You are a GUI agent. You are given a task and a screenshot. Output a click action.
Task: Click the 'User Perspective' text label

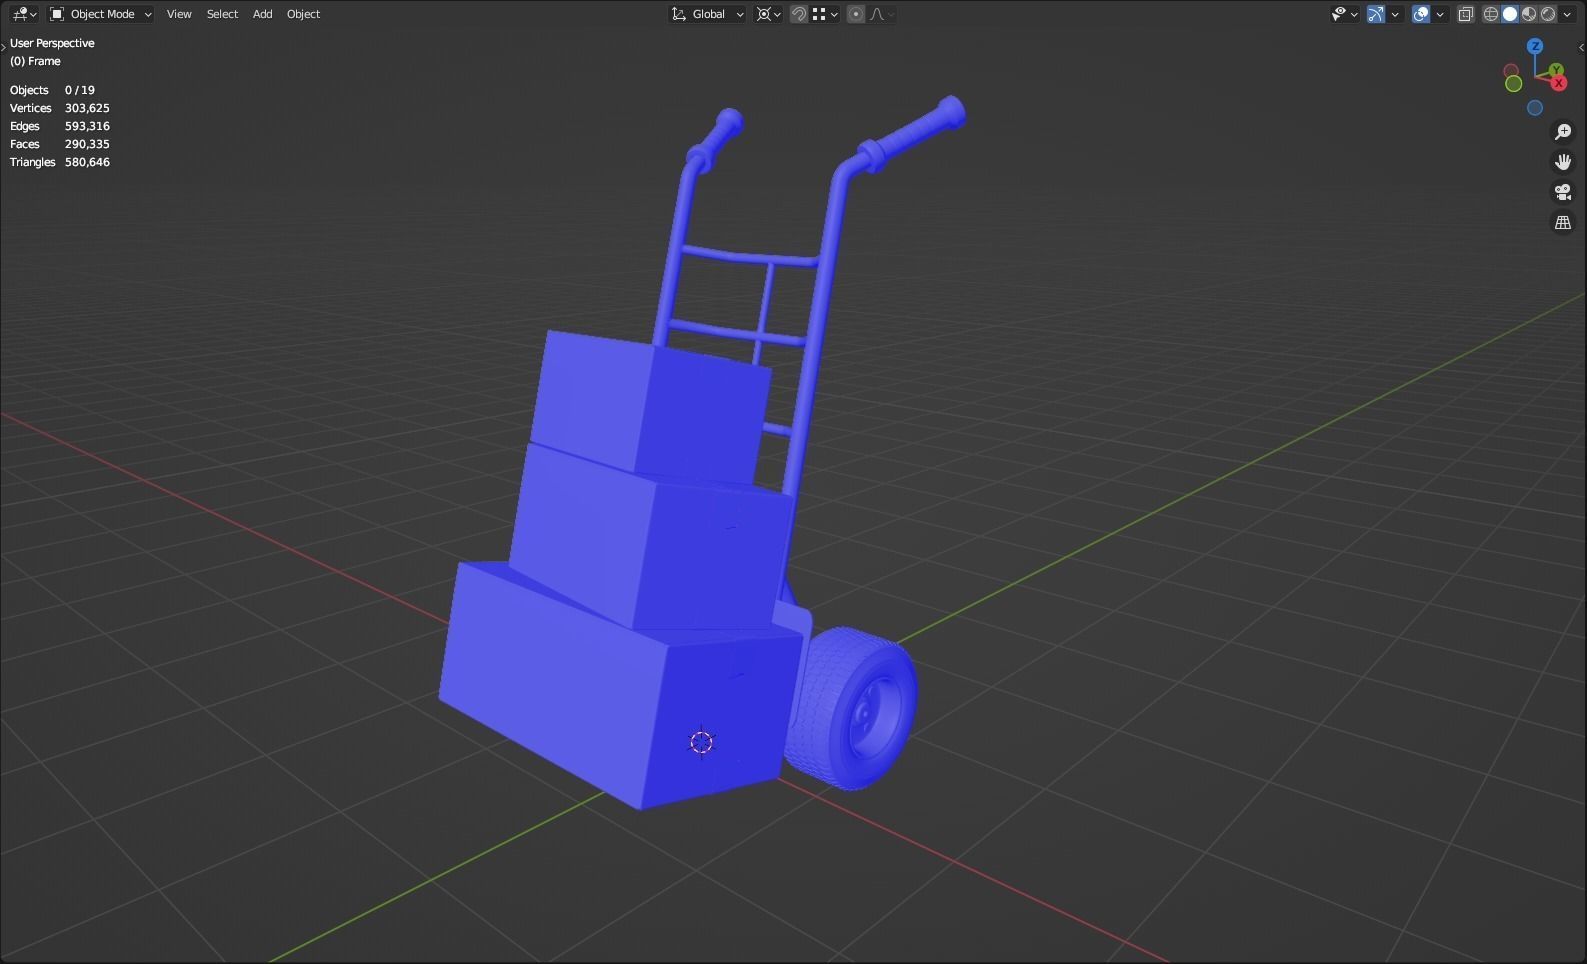pos(52,43)
